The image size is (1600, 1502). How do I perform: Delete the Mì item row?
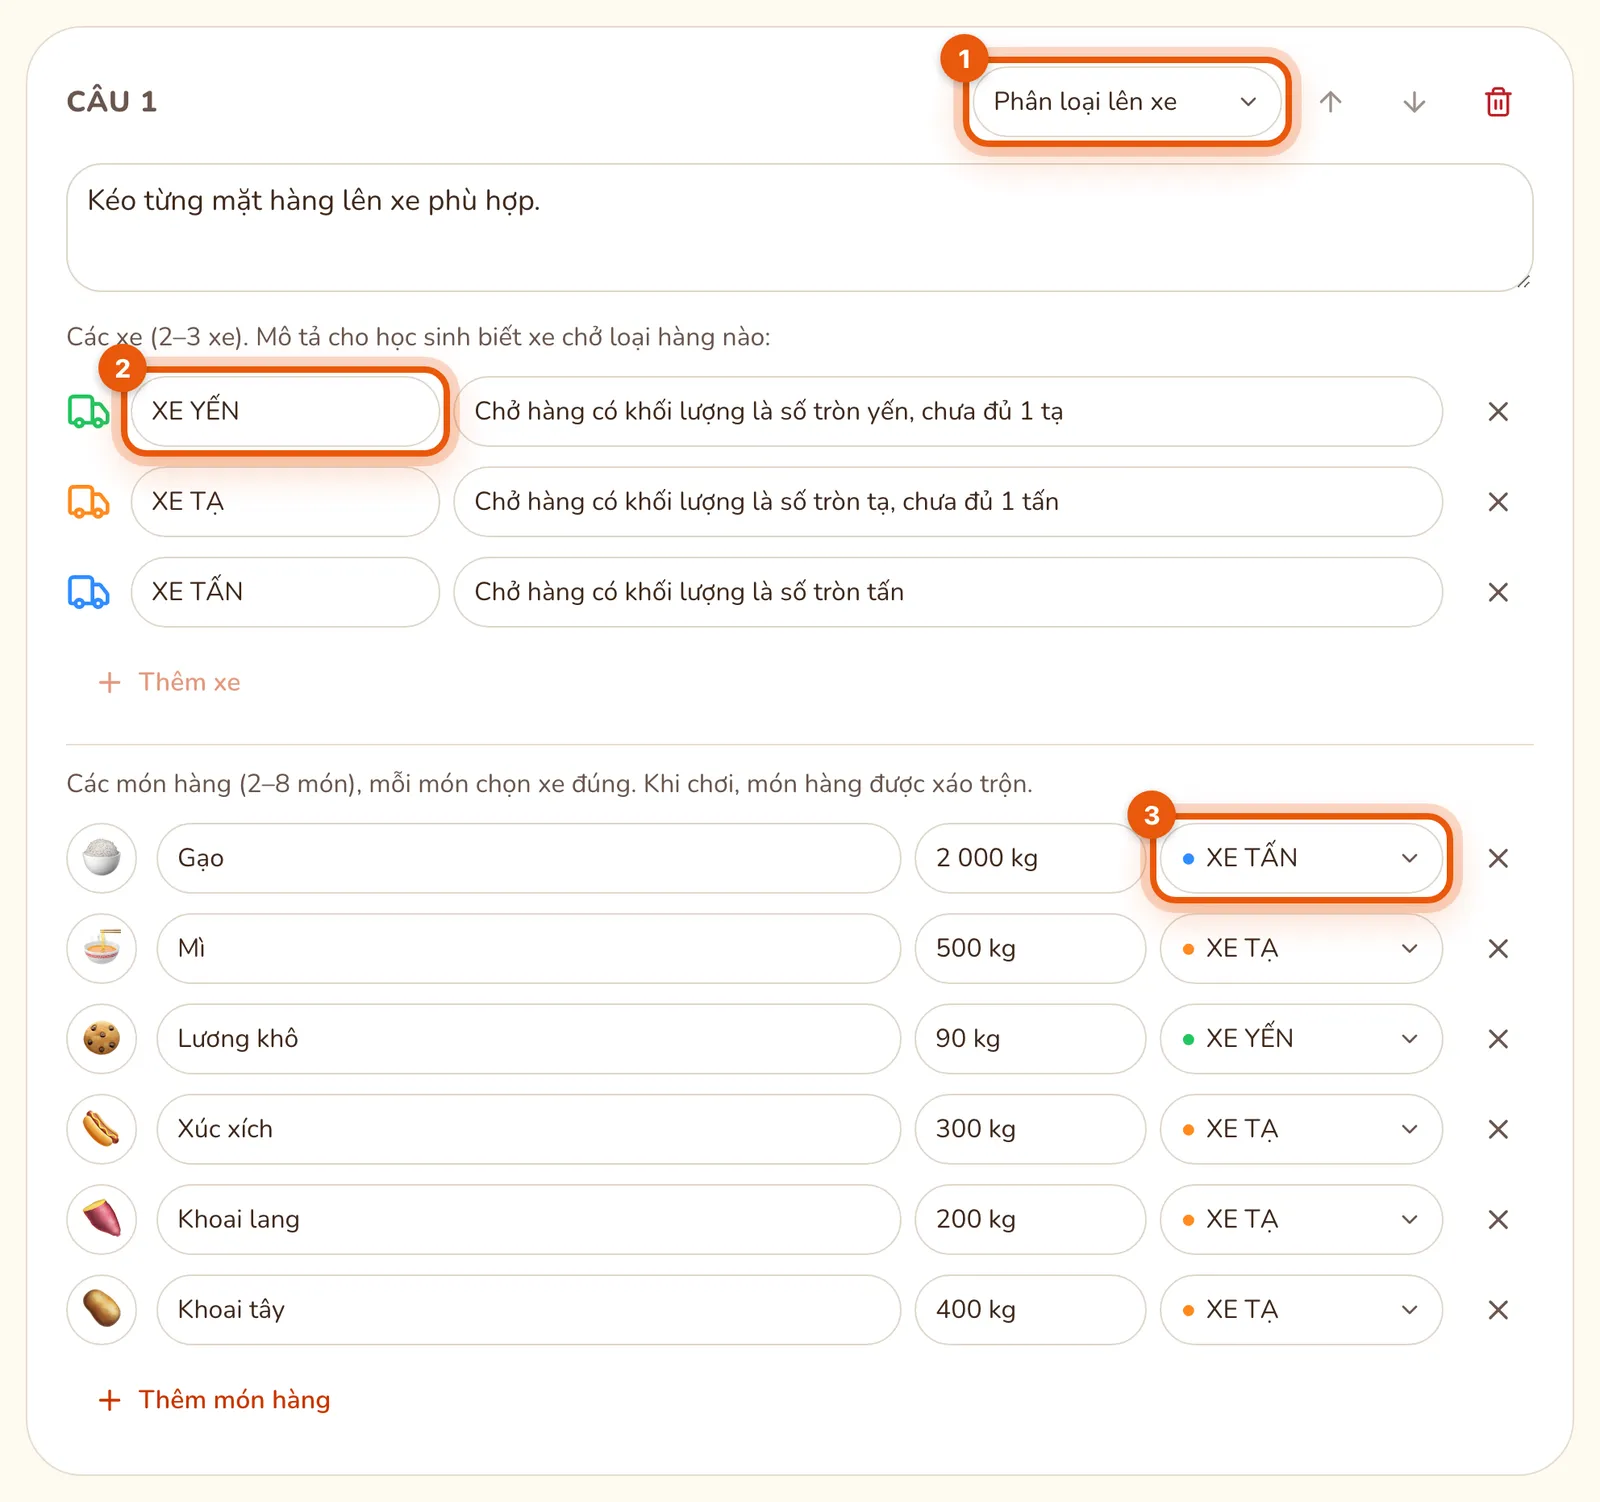click(1498, 949)
